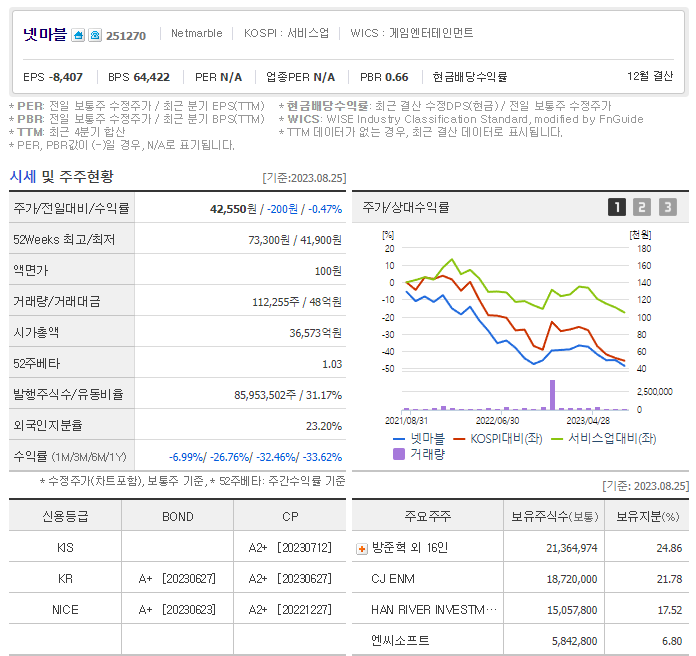Click the 시가총액 36,573억원 value
Image resolution: width=696 pixels, height=656 pixels.
[316, 333]
